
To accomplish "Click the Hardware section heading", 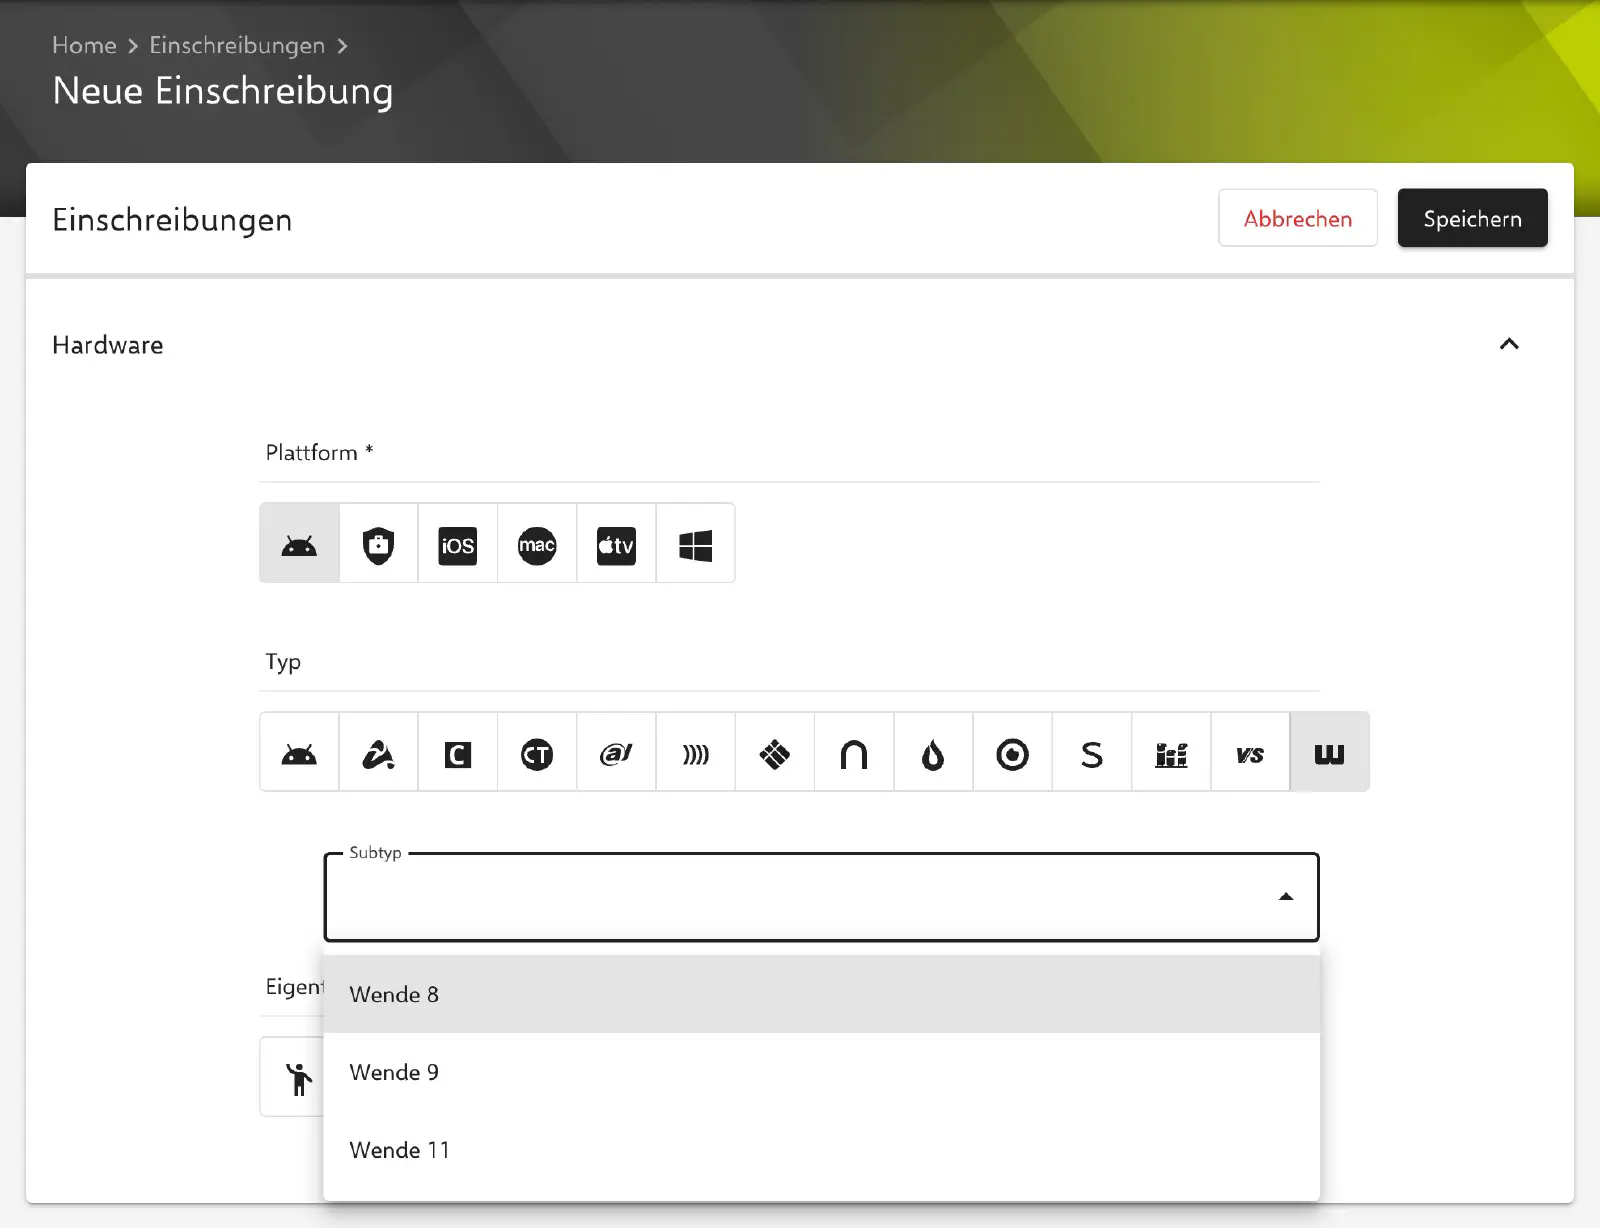I will coord(108,345).
